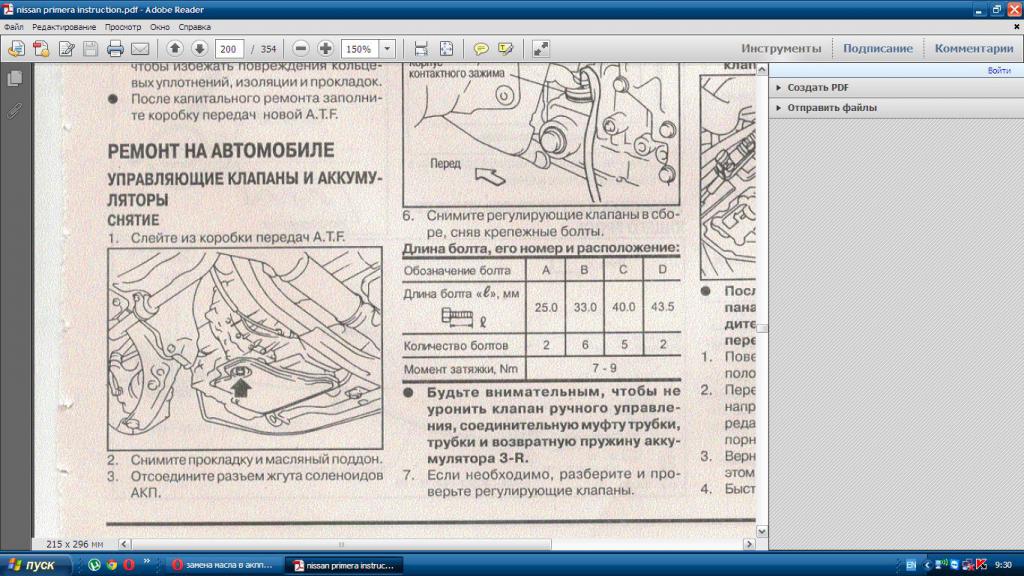Click the Fit width scrolling mode icon
1024x576 pixels.
[421, 49]
